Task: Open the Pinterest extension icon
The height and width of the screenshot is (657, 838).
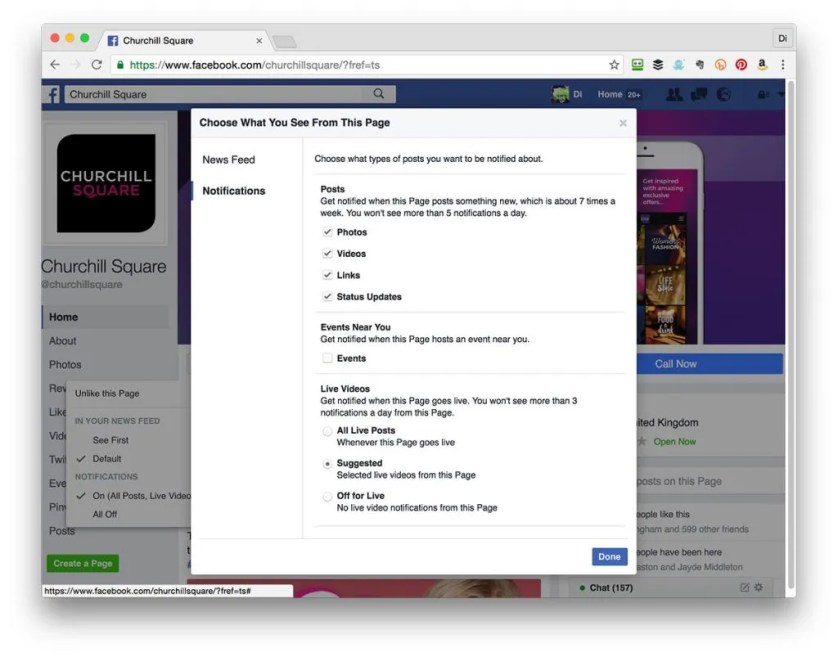Action: click(741, 65)
